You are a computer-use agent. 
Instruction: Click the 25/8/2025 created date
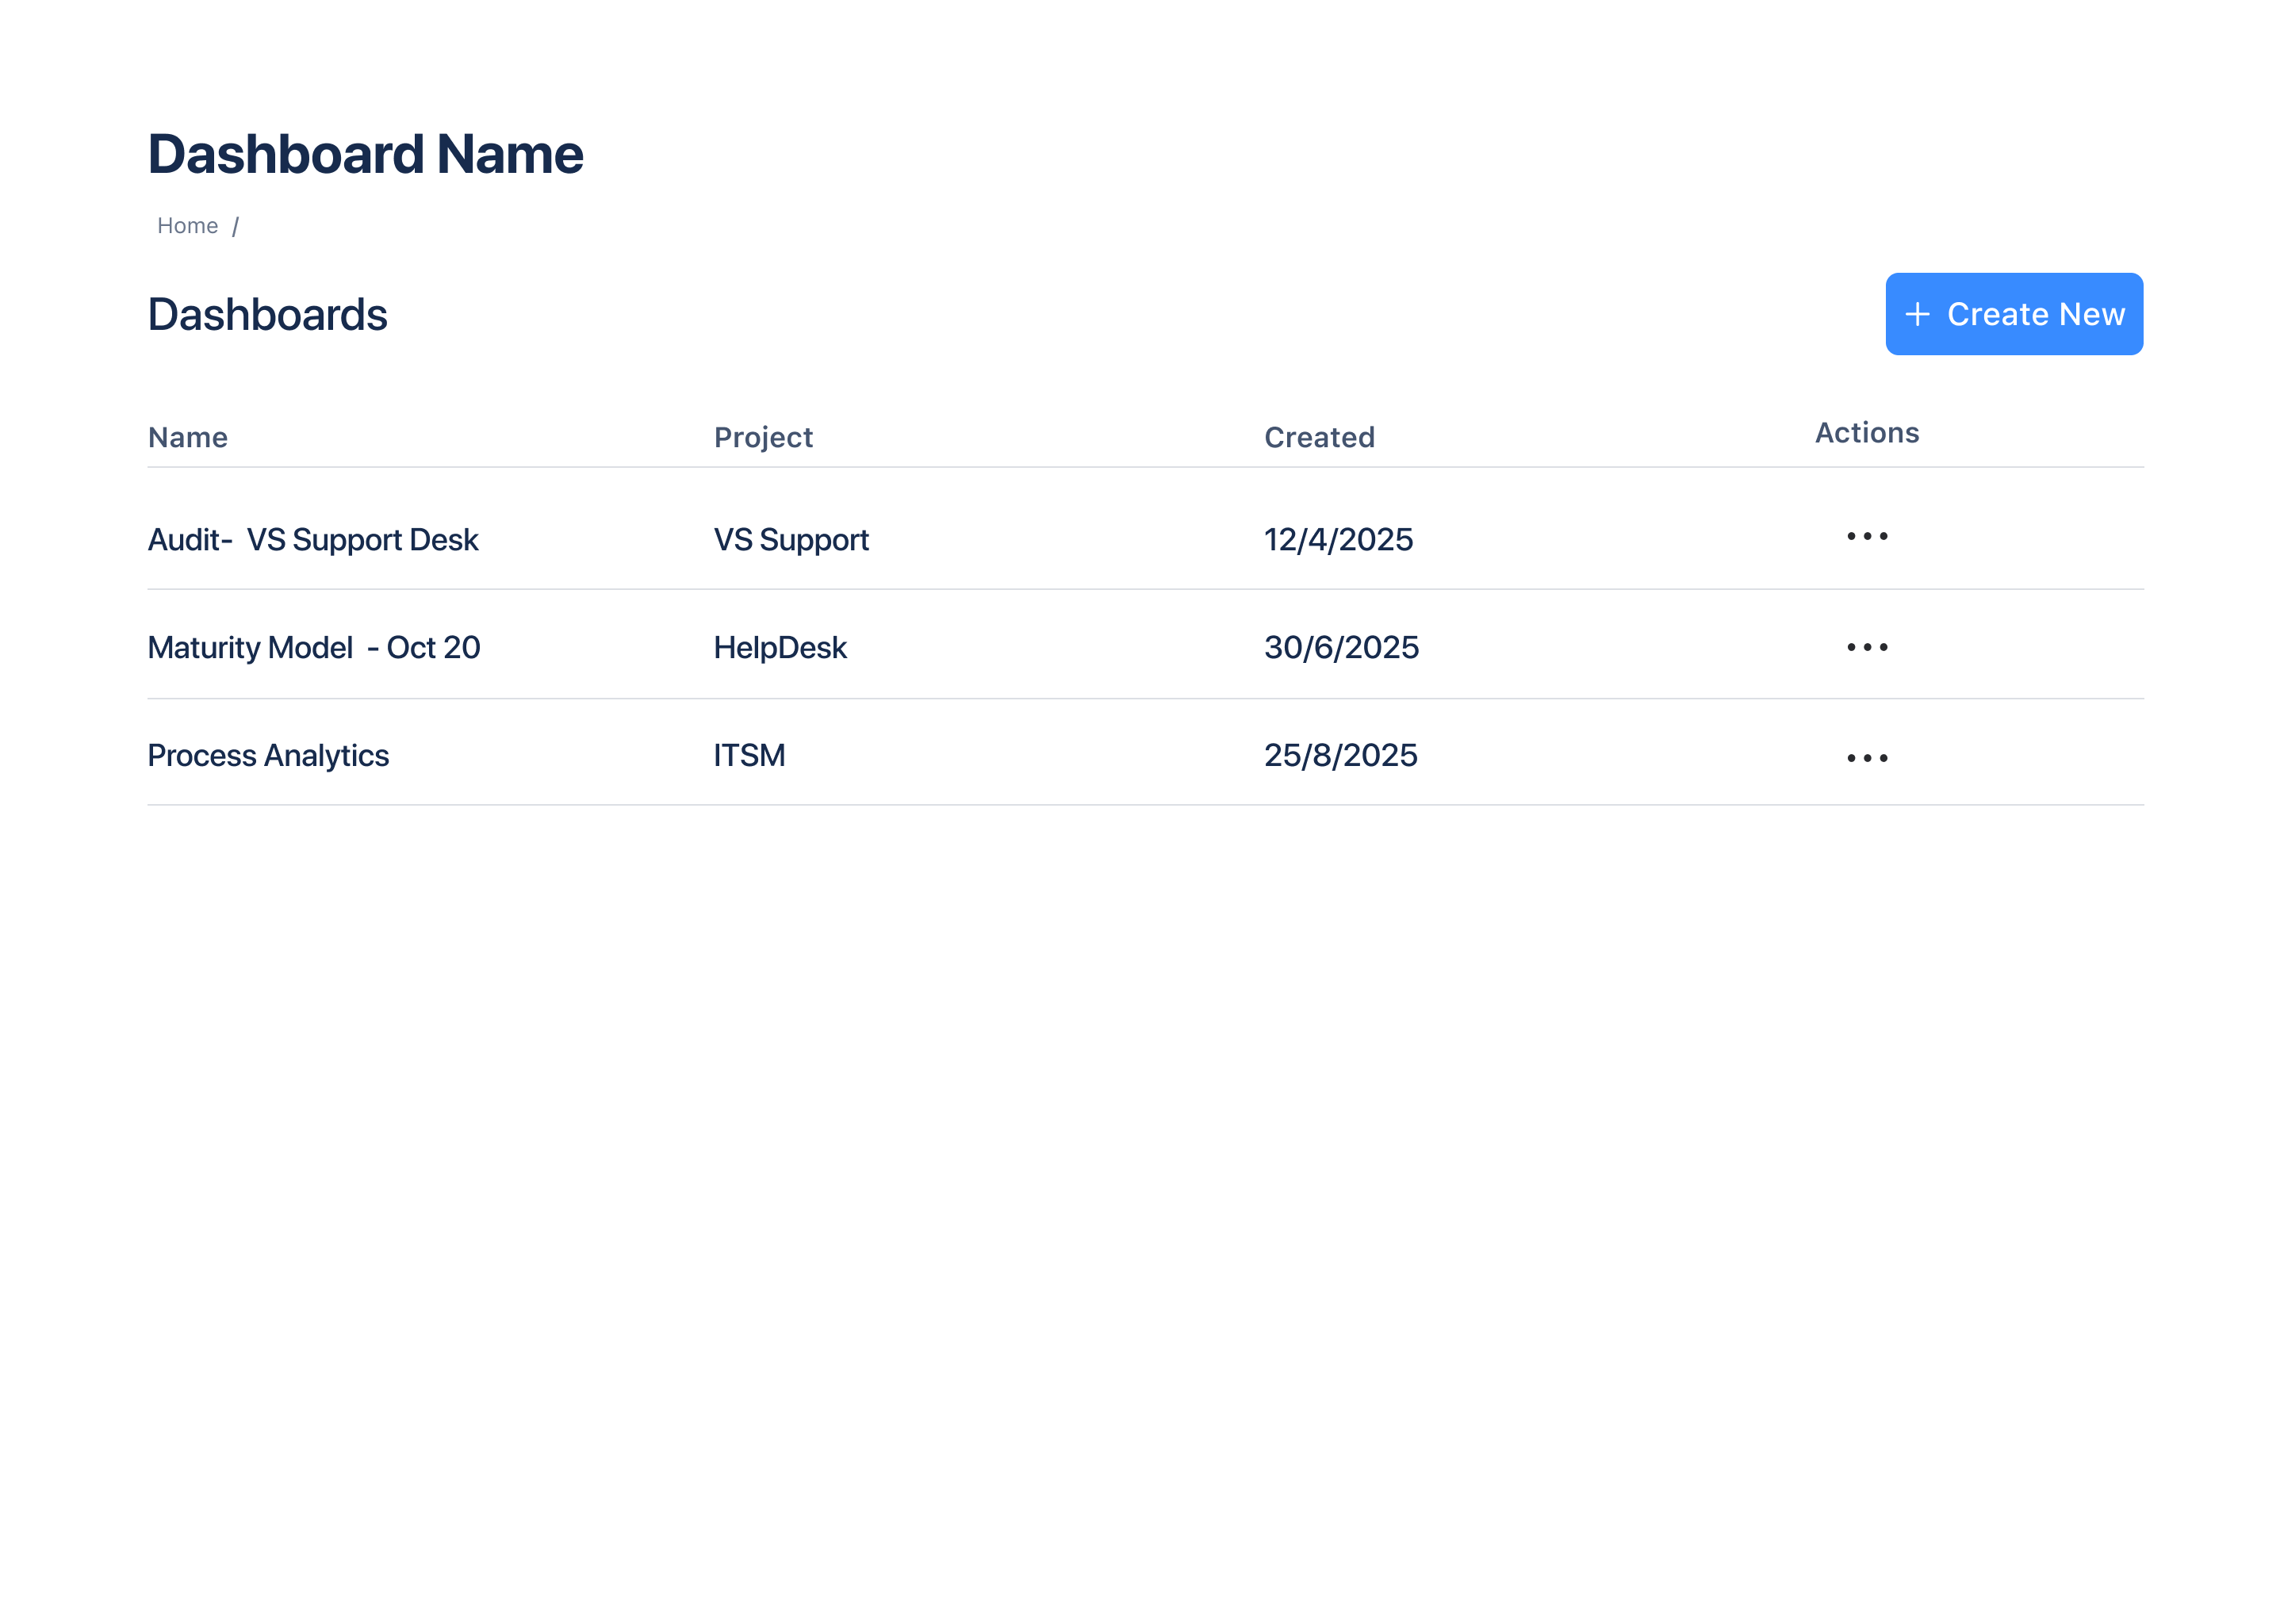(1340, 756)
